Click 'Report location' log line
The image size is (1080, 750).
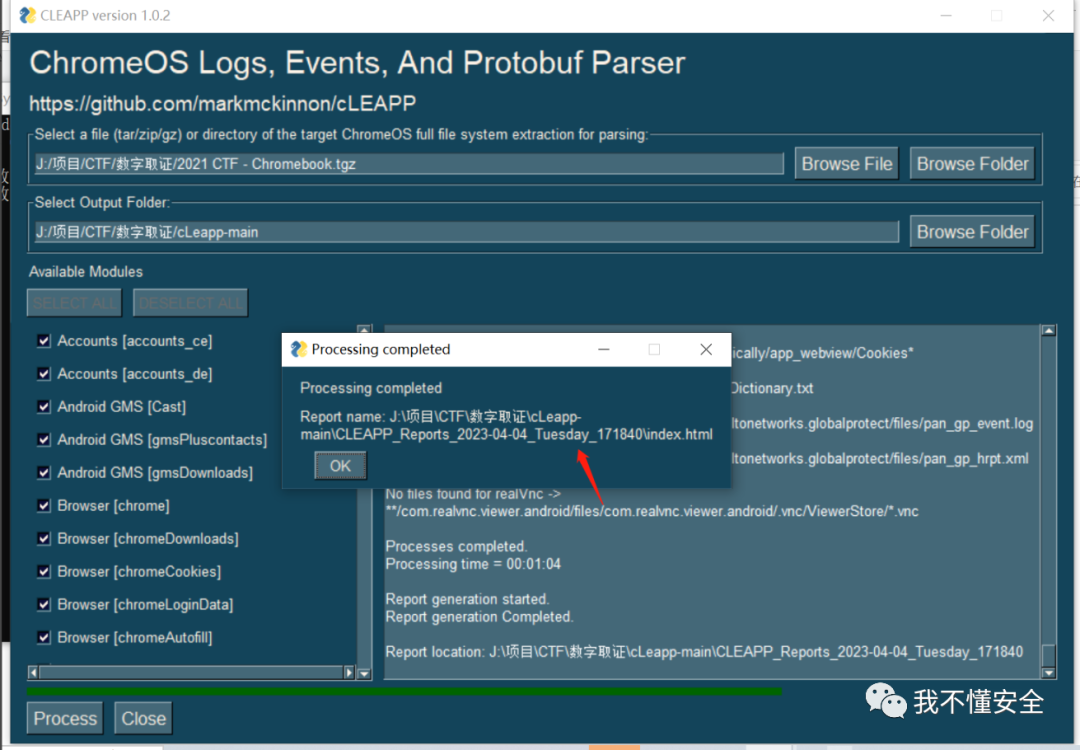tap(704, 652)
